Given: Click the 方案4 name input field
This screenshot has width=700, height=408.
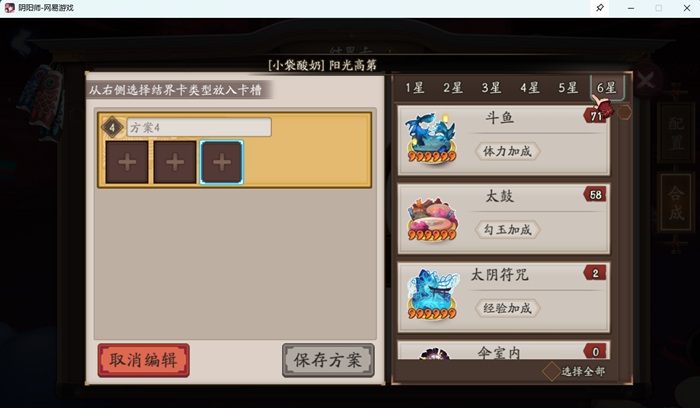Looking at the screenshot, I should pos(199,127).
